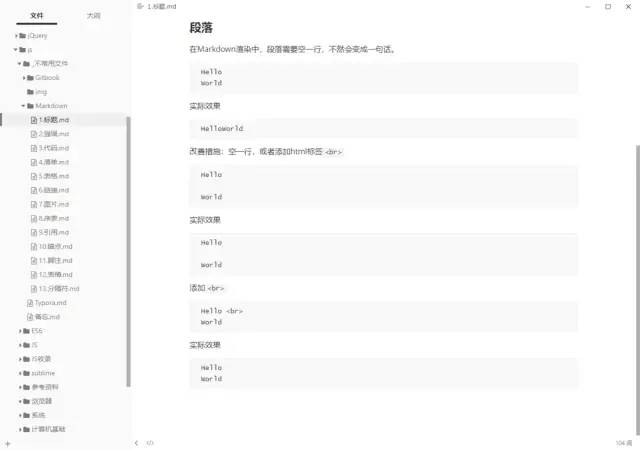This screenshot has width=640, height=450.
Task: Click the 系统 folder icon
Action: tap(27, 415)
